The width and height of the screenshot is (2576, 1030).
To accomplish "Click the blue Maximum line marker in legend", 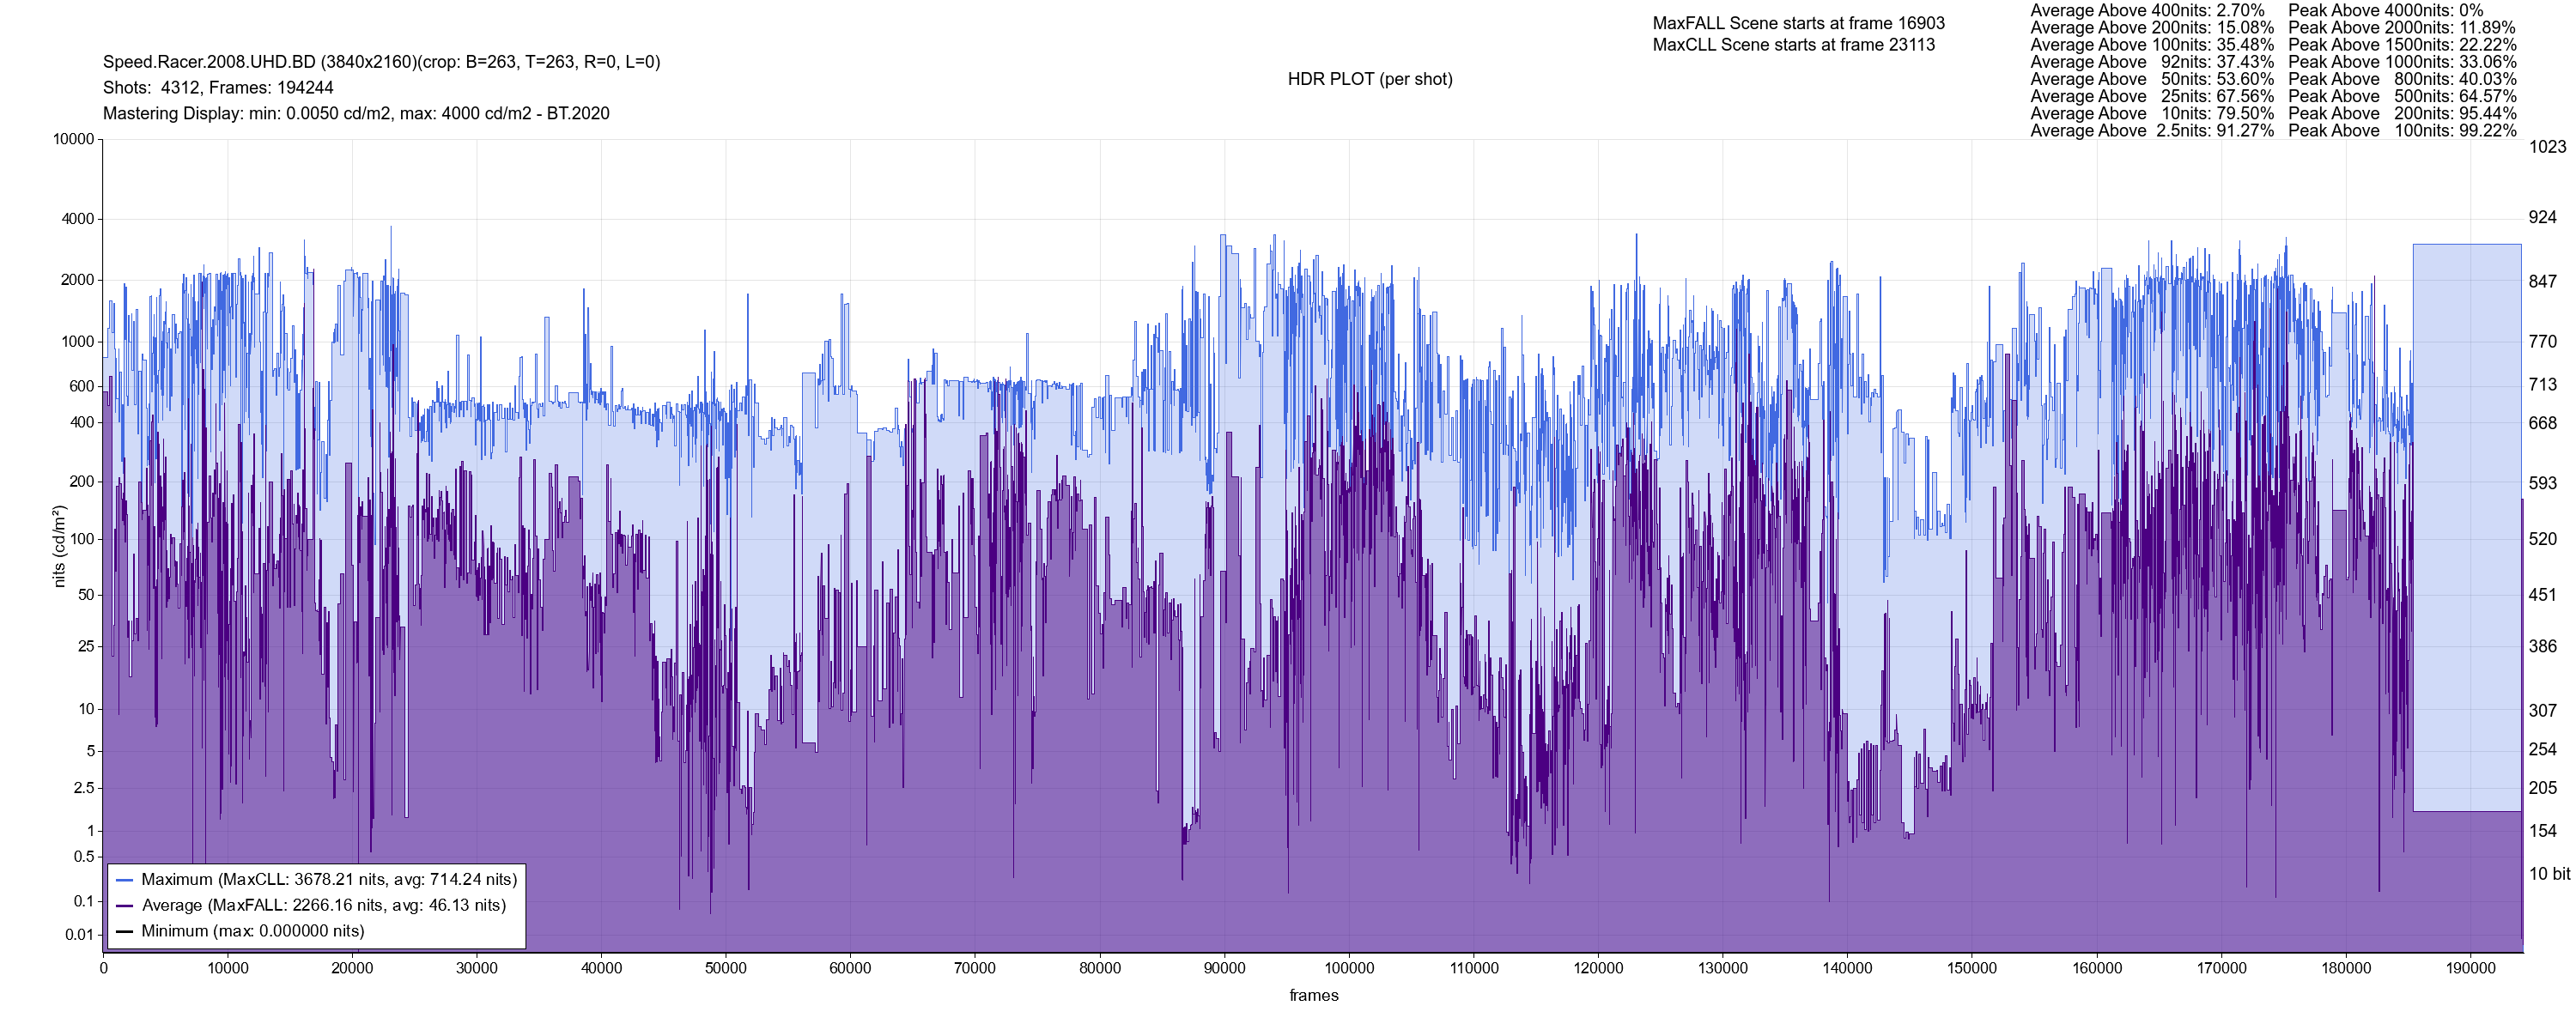I will tap(124, 880).
